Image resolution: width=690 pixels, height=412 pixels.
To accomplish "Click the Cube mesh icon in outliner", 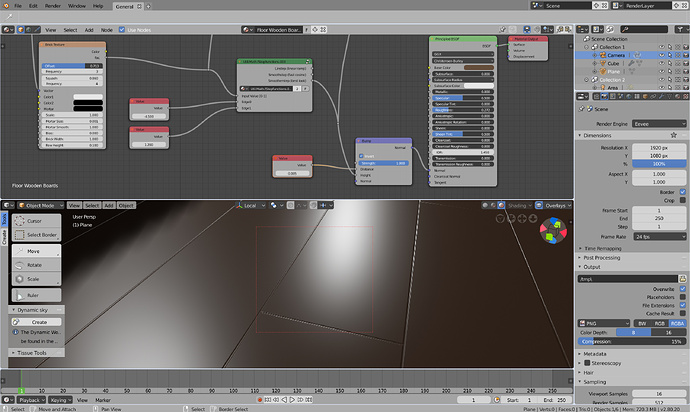I will click(x=603, y=63).
